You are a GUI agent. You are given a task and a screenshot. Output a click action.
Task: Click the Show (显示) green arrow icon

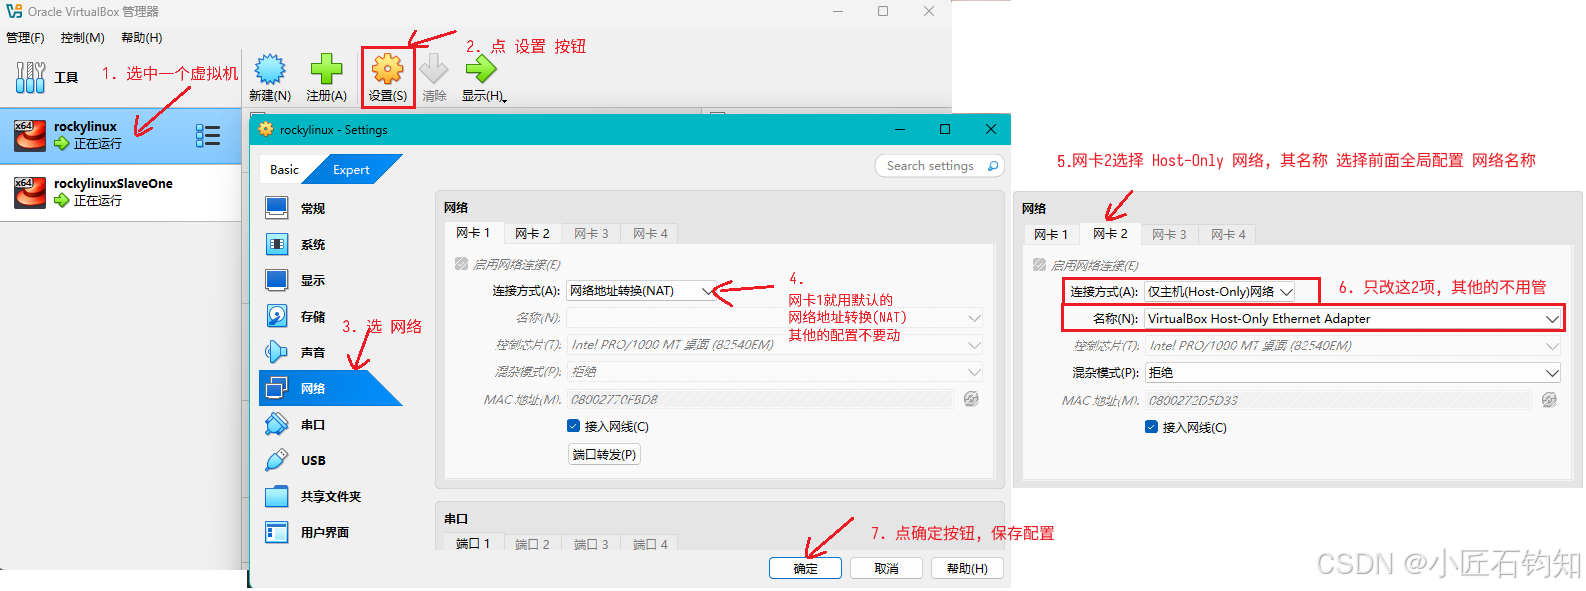[481, 69]
